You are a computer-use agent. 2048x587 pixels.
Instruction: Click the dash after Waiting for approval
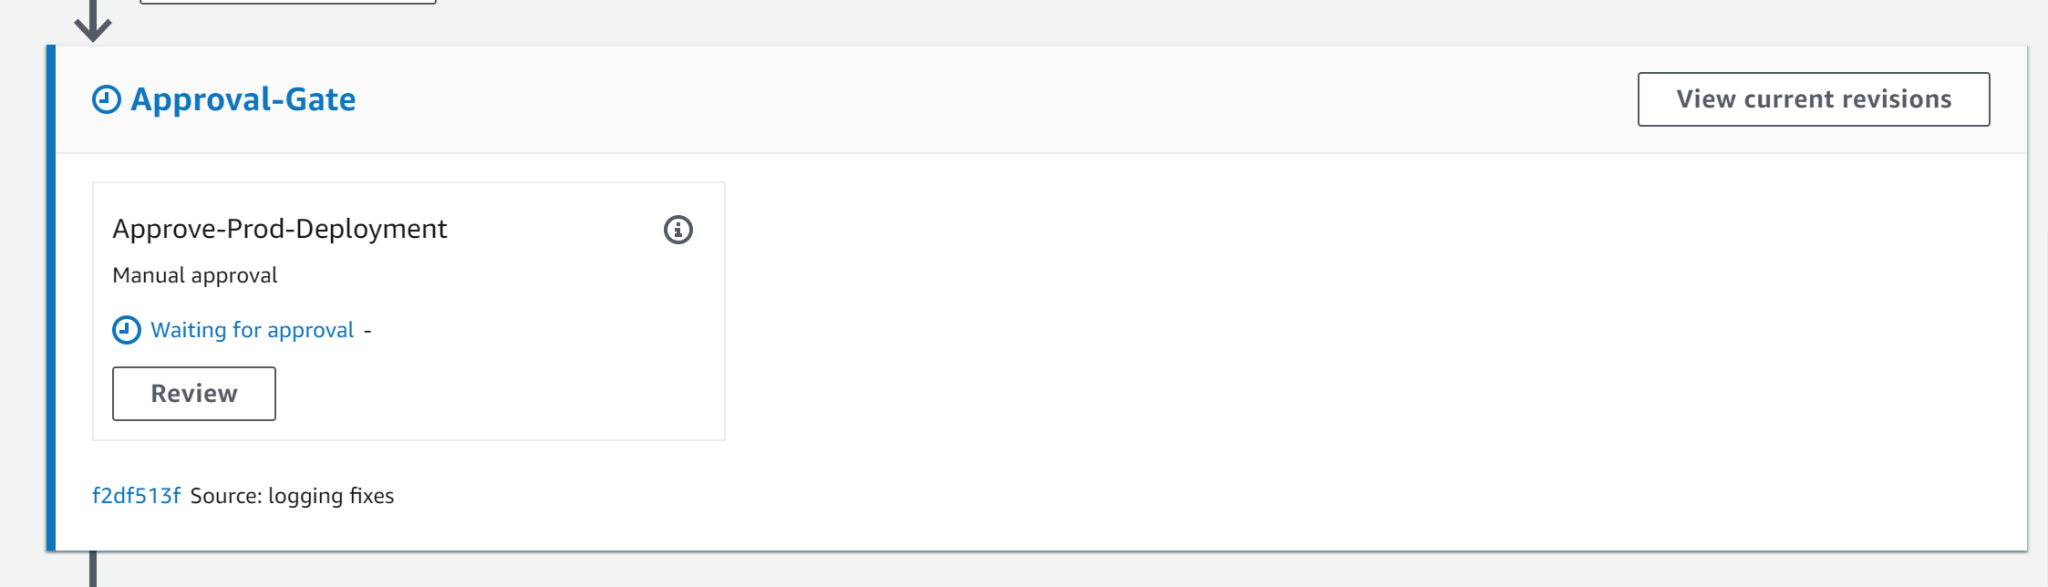[x=368, y=330]
